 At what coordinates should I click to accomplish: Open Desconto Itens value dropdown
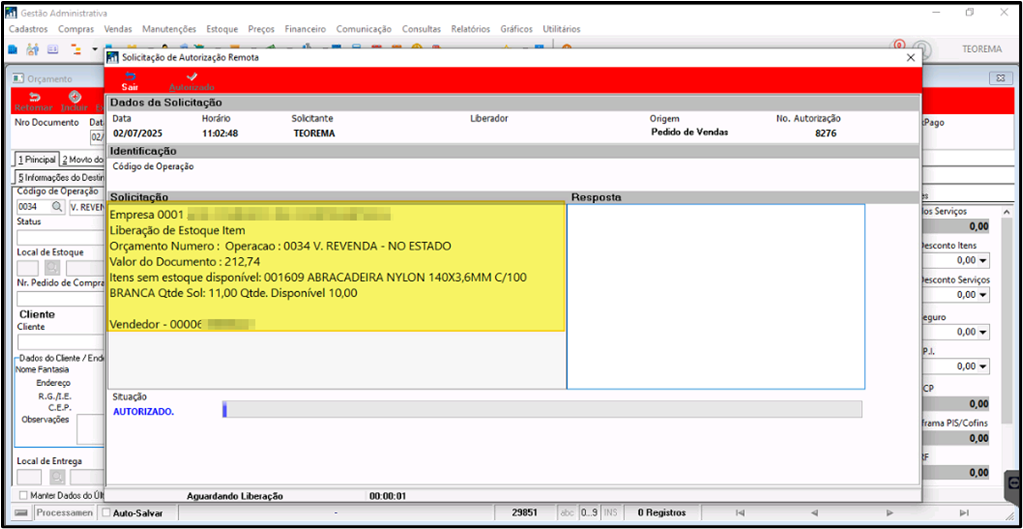985,260
